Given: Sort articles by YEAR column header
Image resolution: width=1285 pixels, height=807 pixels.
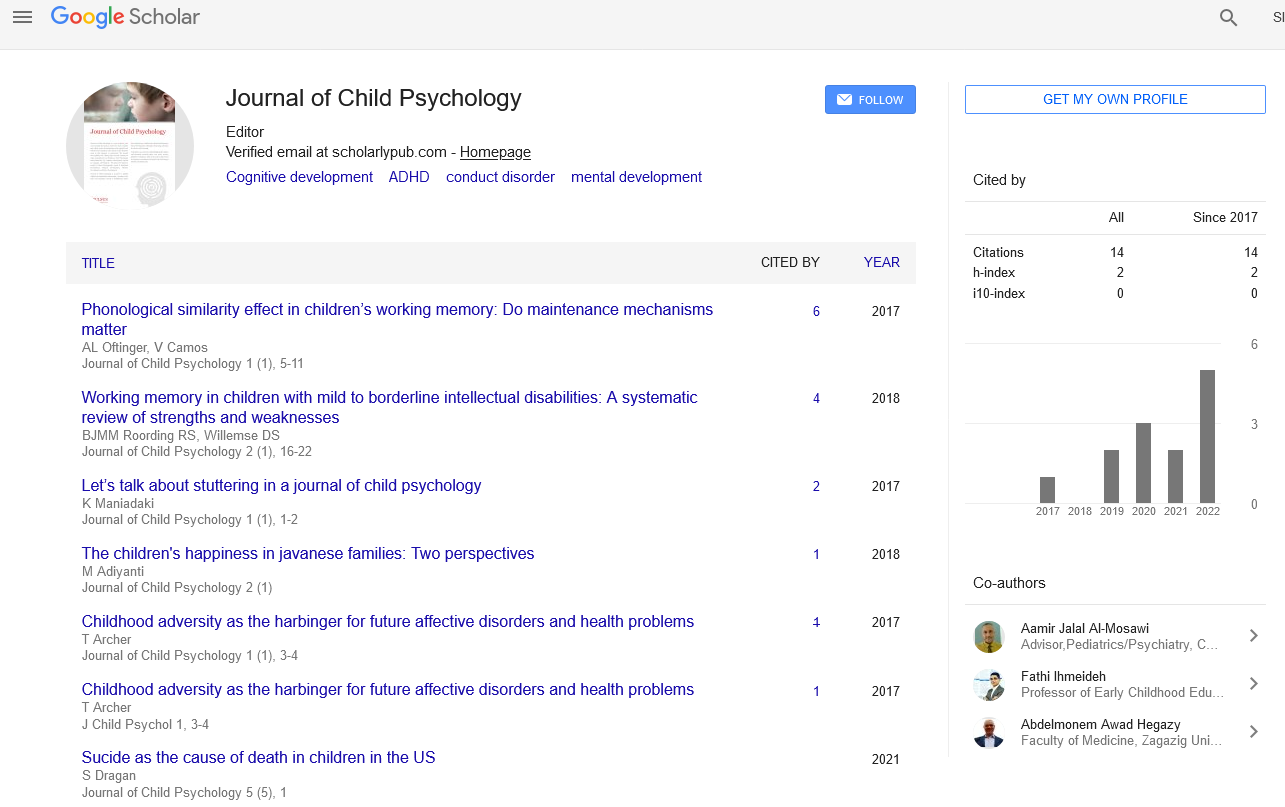Looking at the screenshot, I should pyautogui.click(x=882, y=262).
